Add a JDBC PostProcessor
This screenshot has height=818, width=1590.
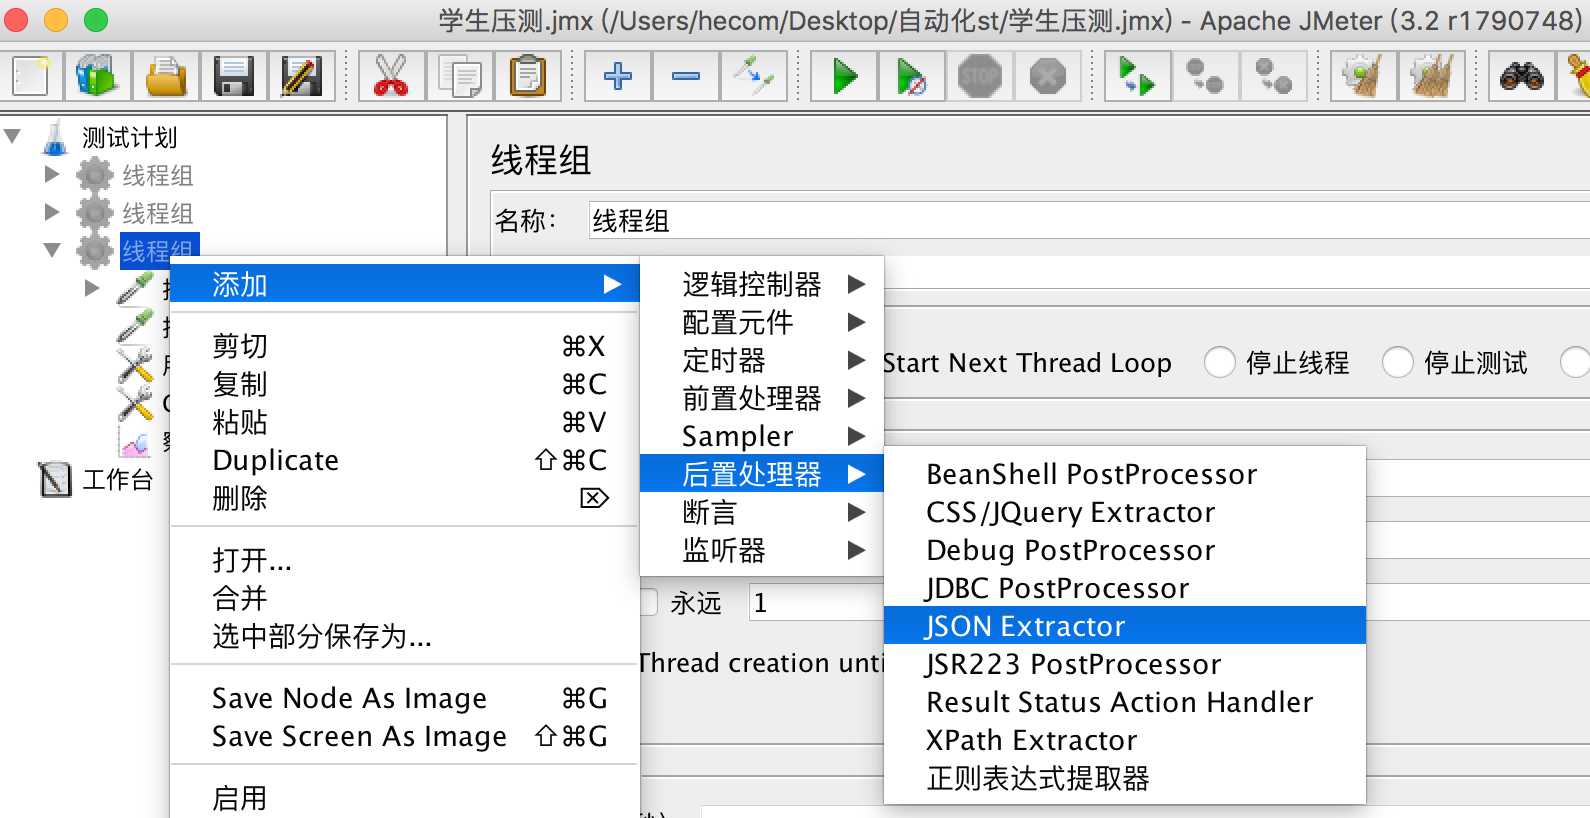coord(1125,588)
